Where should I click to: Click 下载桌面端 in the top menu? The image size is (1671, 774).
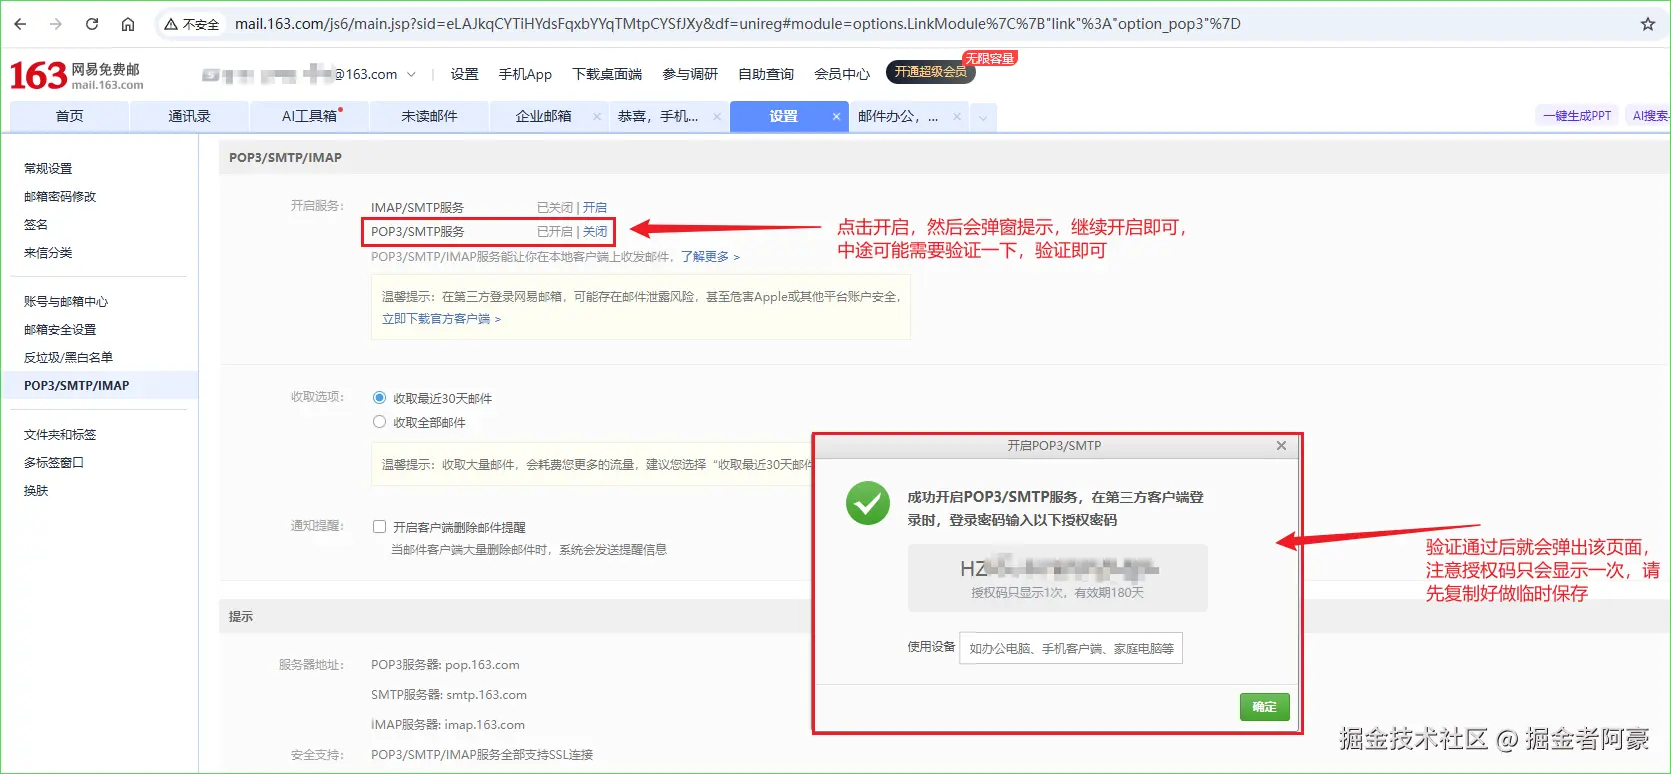coord(607,74)
